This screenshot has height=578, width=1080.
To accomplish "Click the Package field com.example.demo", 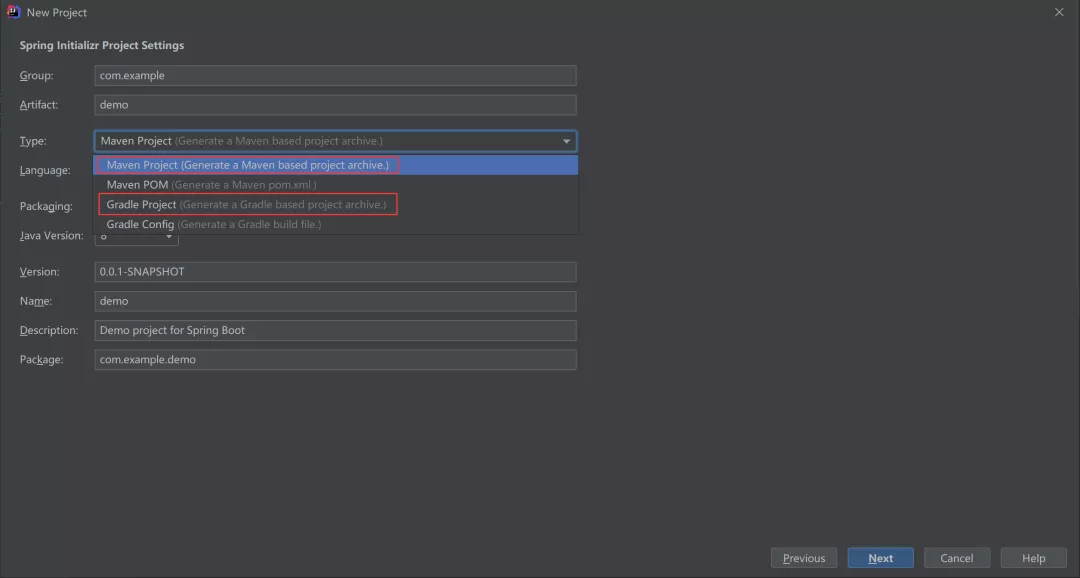I will (335, 360).
